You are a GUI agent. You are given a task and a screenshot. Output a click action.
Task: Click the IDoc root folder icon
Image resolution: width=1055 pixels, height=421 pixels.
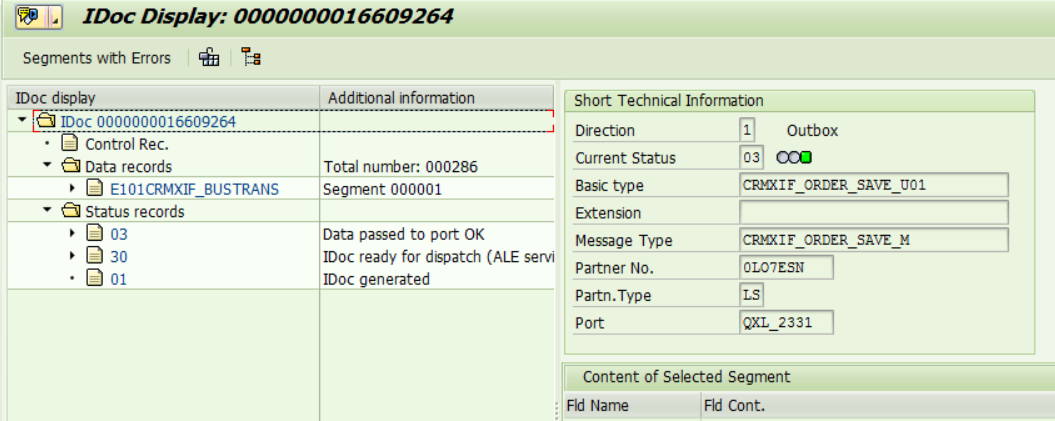tap(46, 121)
